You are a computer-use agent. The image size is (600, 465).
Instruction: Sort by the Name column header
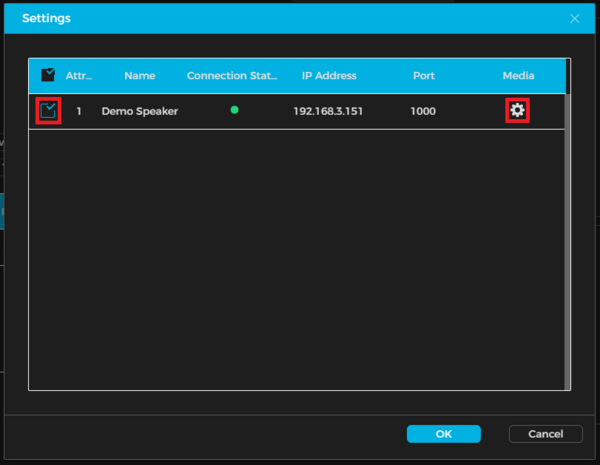pos(139,75)
